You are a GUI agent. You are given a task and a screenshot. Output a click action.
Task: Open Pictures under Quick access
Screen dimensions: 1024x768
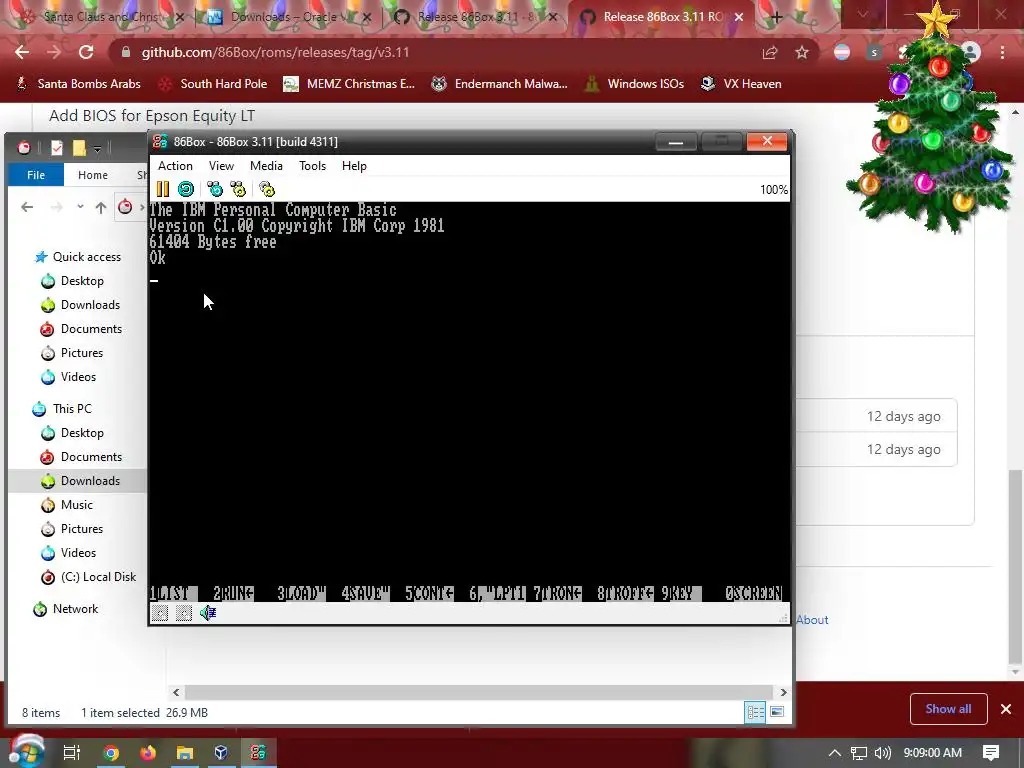coord(72,353)
